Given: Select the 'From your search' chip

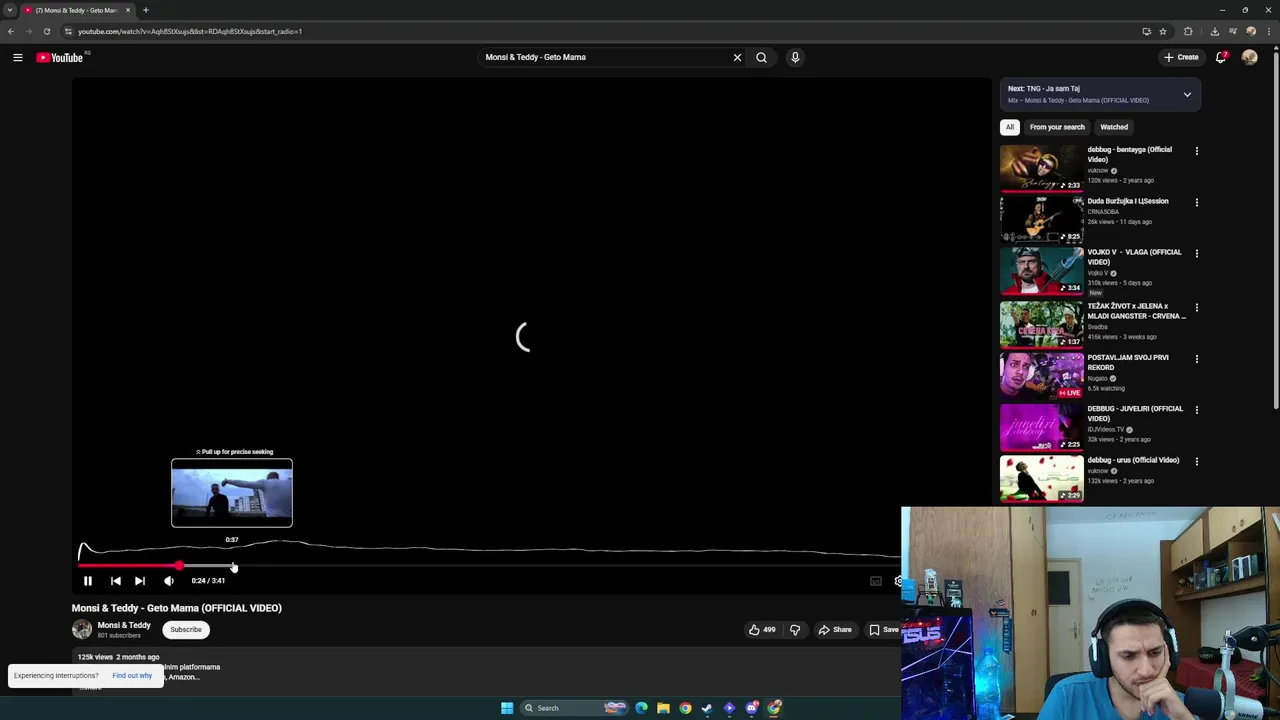Looking at the screenshot, I should (1057, 127).
